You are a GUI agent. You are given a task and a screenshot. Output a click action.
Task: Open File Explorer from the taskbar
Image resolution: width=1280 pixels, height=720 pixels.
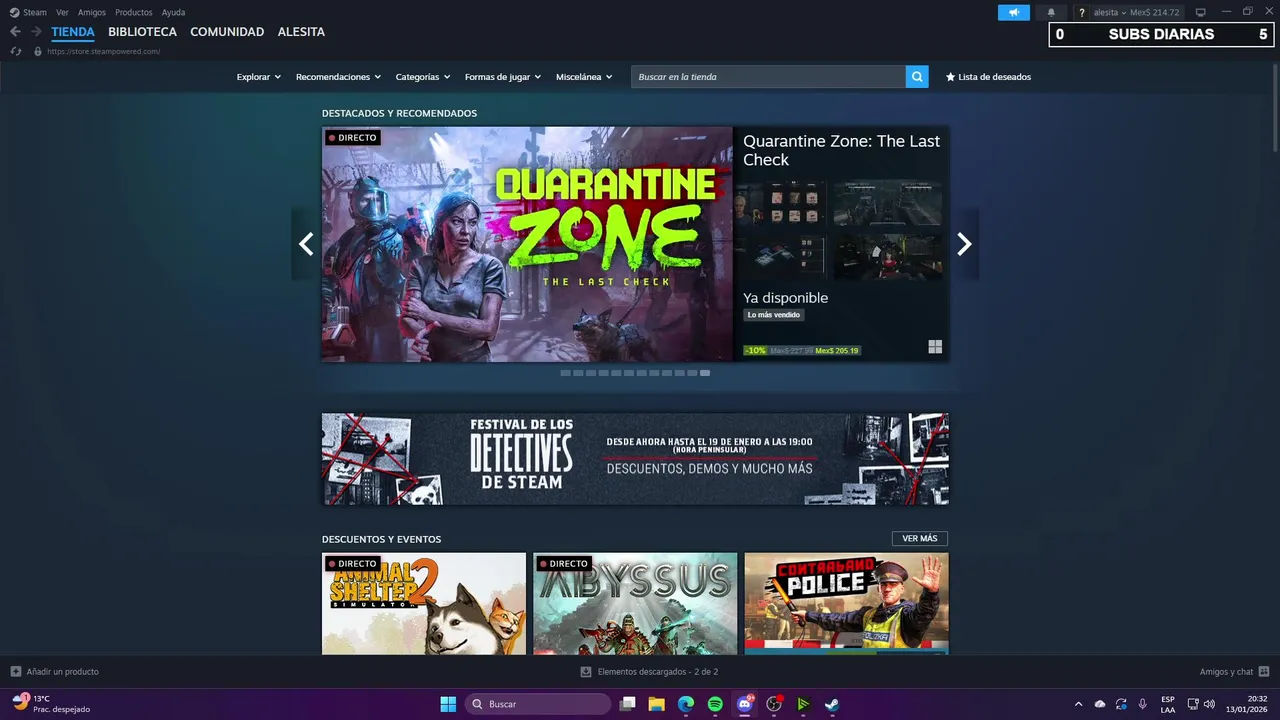click(x=657, y=704)
